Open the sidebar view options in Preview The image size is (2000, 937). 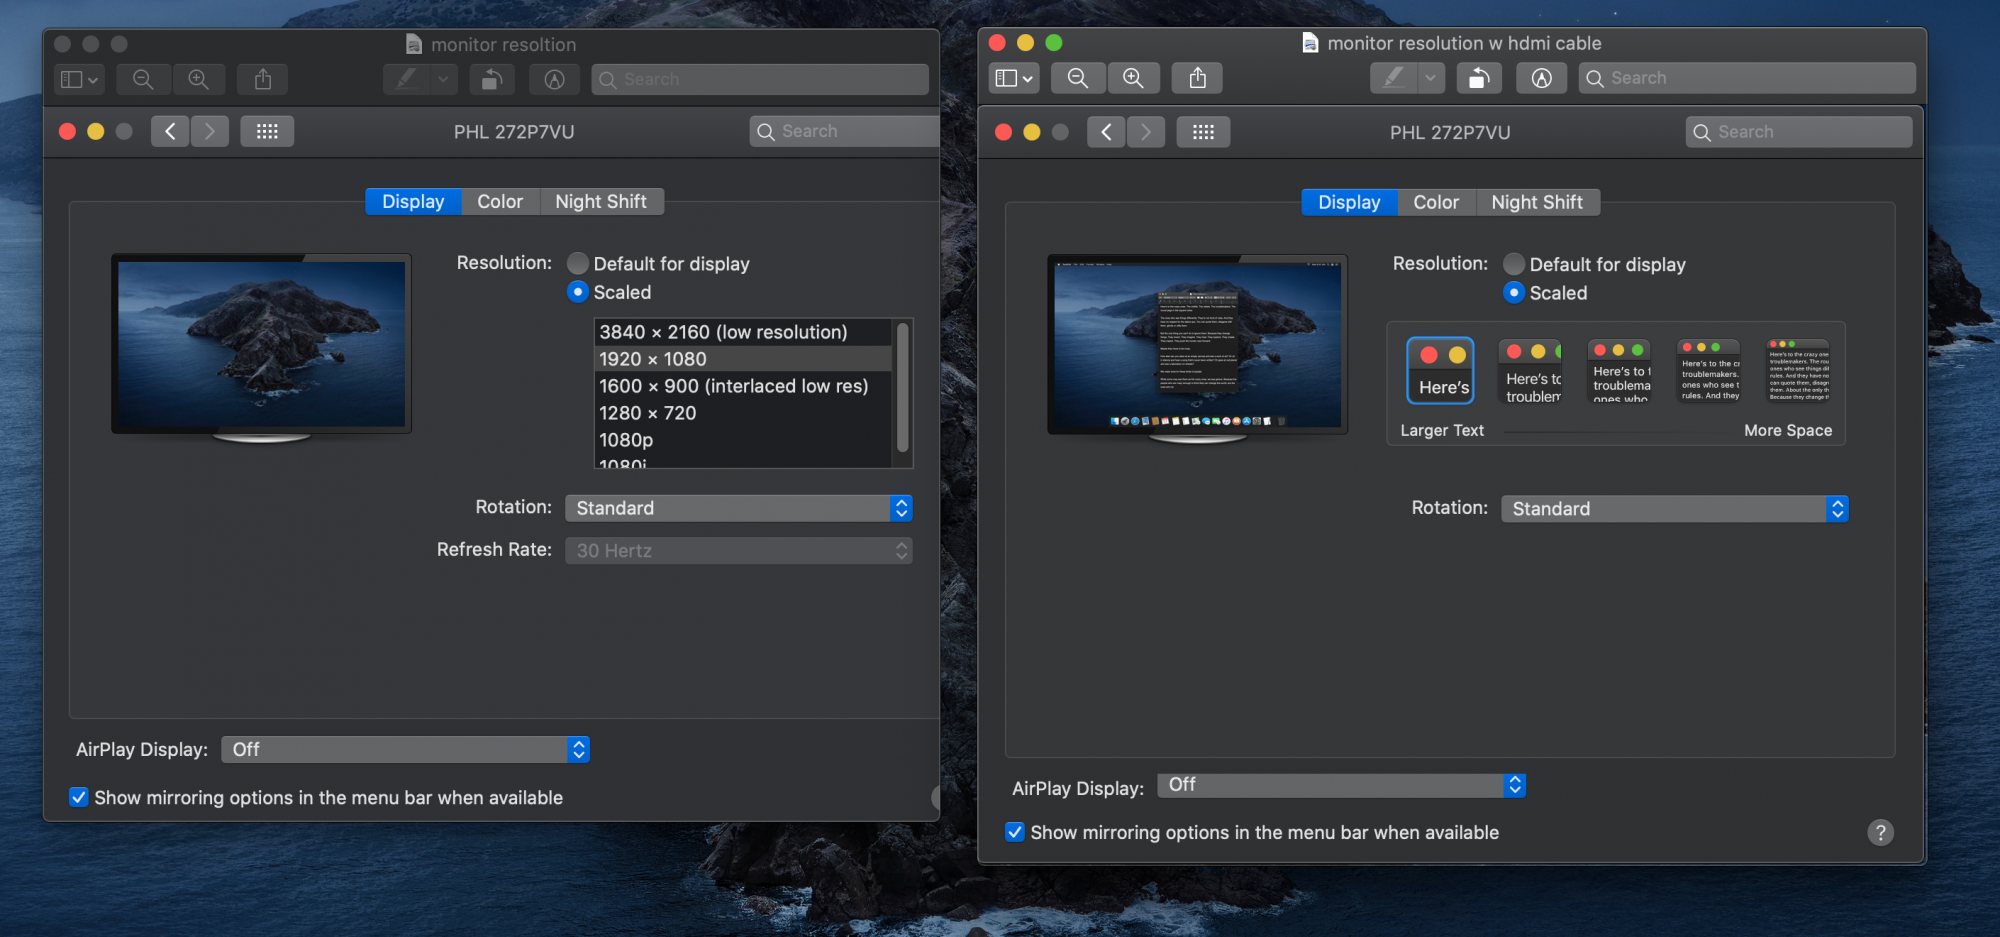(78, 79)
